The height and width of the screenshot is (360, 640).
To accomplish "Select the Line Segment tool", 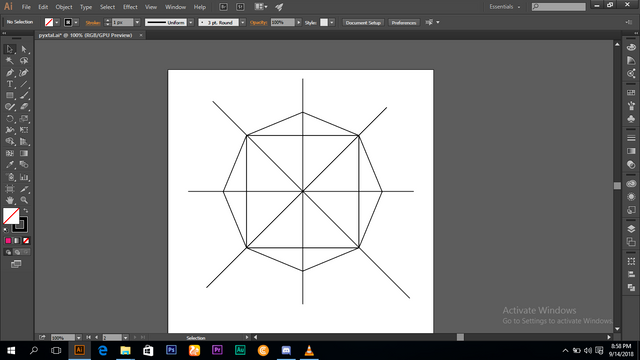I will (x=24, y=84).
